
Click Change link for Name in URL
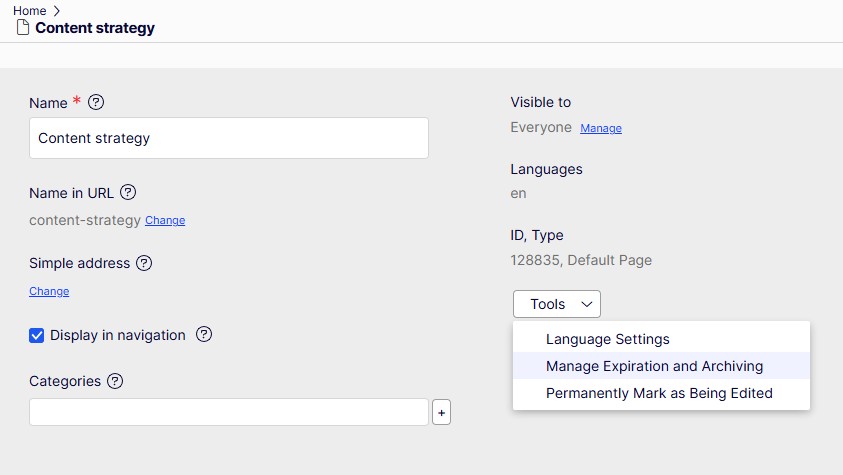[165, 220]
